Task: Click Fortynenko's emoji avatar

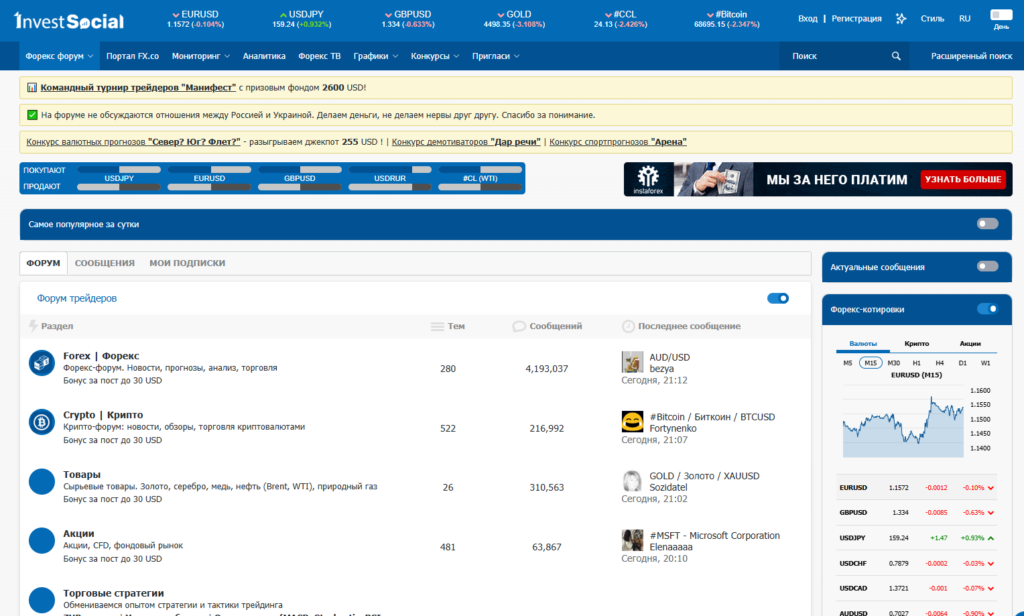Action: tap(632, 421)
